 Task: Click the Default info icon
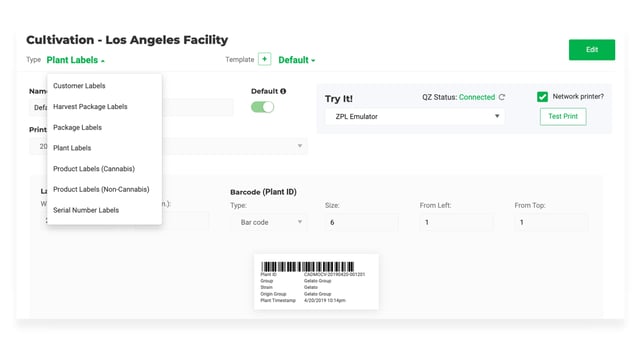click(283, 91)
